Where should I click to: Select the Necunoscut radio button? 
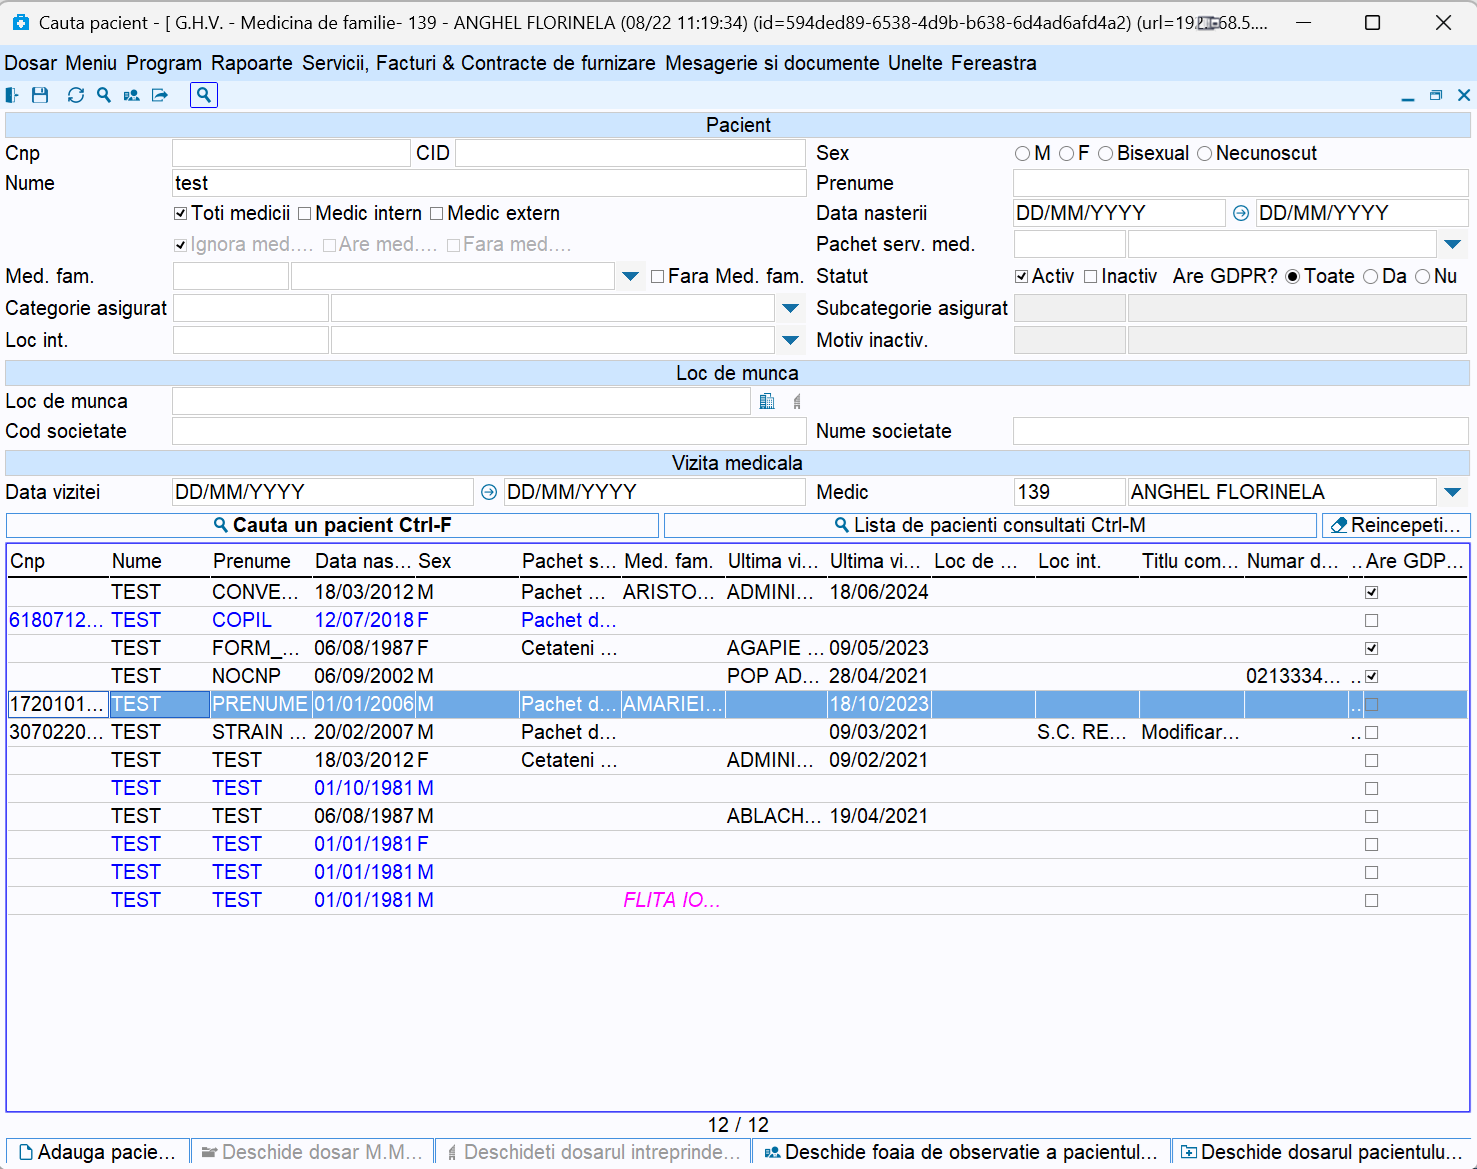[1205, 154]
